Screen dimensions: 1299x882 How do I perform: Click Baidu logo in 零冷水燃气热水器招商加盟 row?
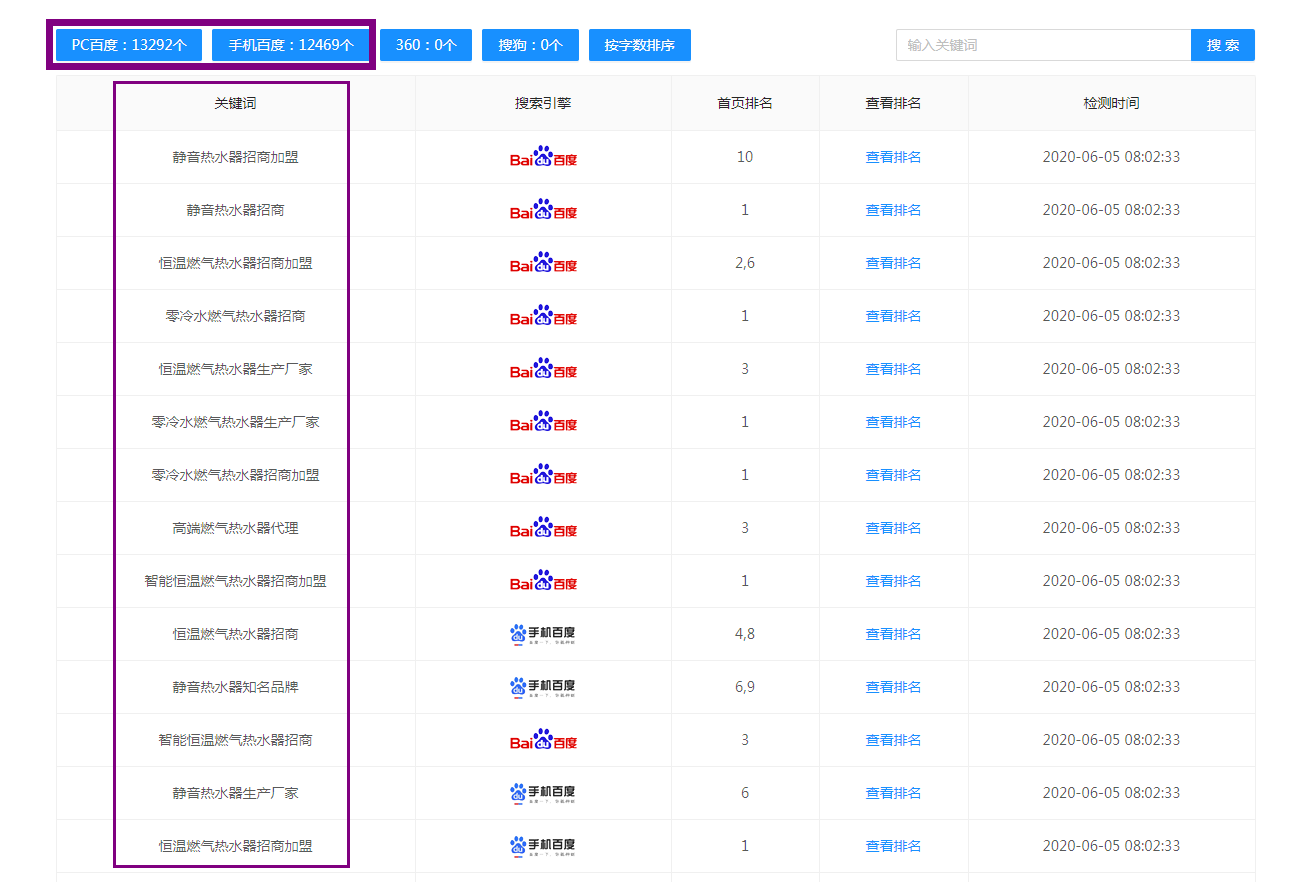point(543,475)
